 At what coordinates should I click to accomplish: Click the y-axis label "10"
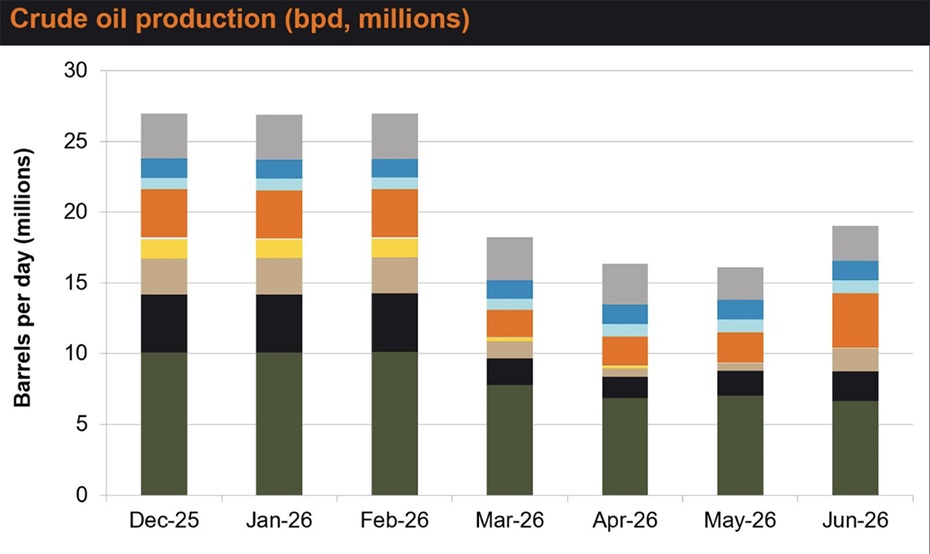pos(75,354)
